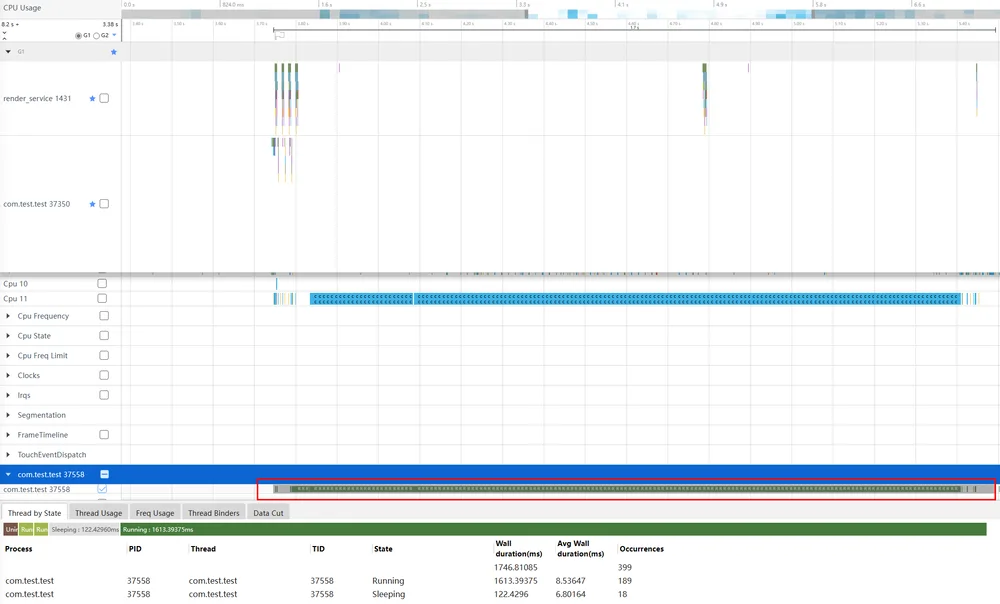The height and width of the screenshot is (604, 1000).
Task: Collapse the G1 group
Action: 8,52
